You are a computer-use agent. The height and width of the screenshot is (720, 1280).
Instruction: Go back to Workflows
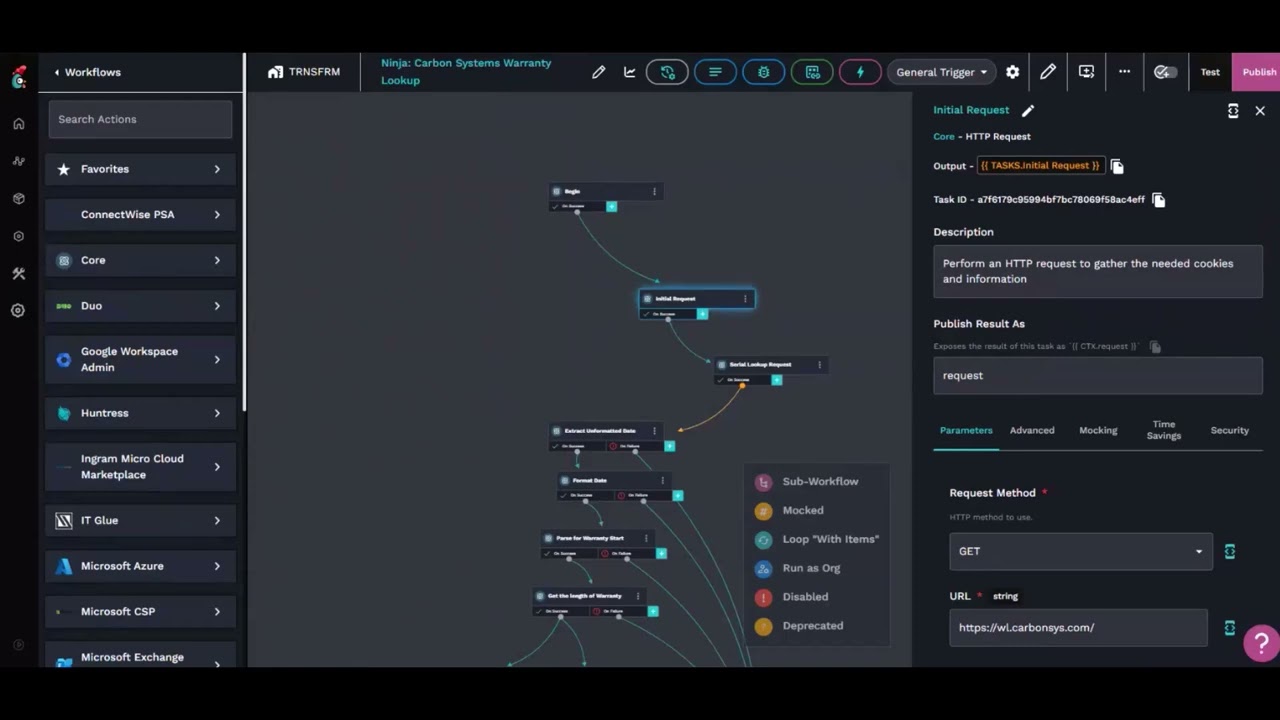[87, 72]
